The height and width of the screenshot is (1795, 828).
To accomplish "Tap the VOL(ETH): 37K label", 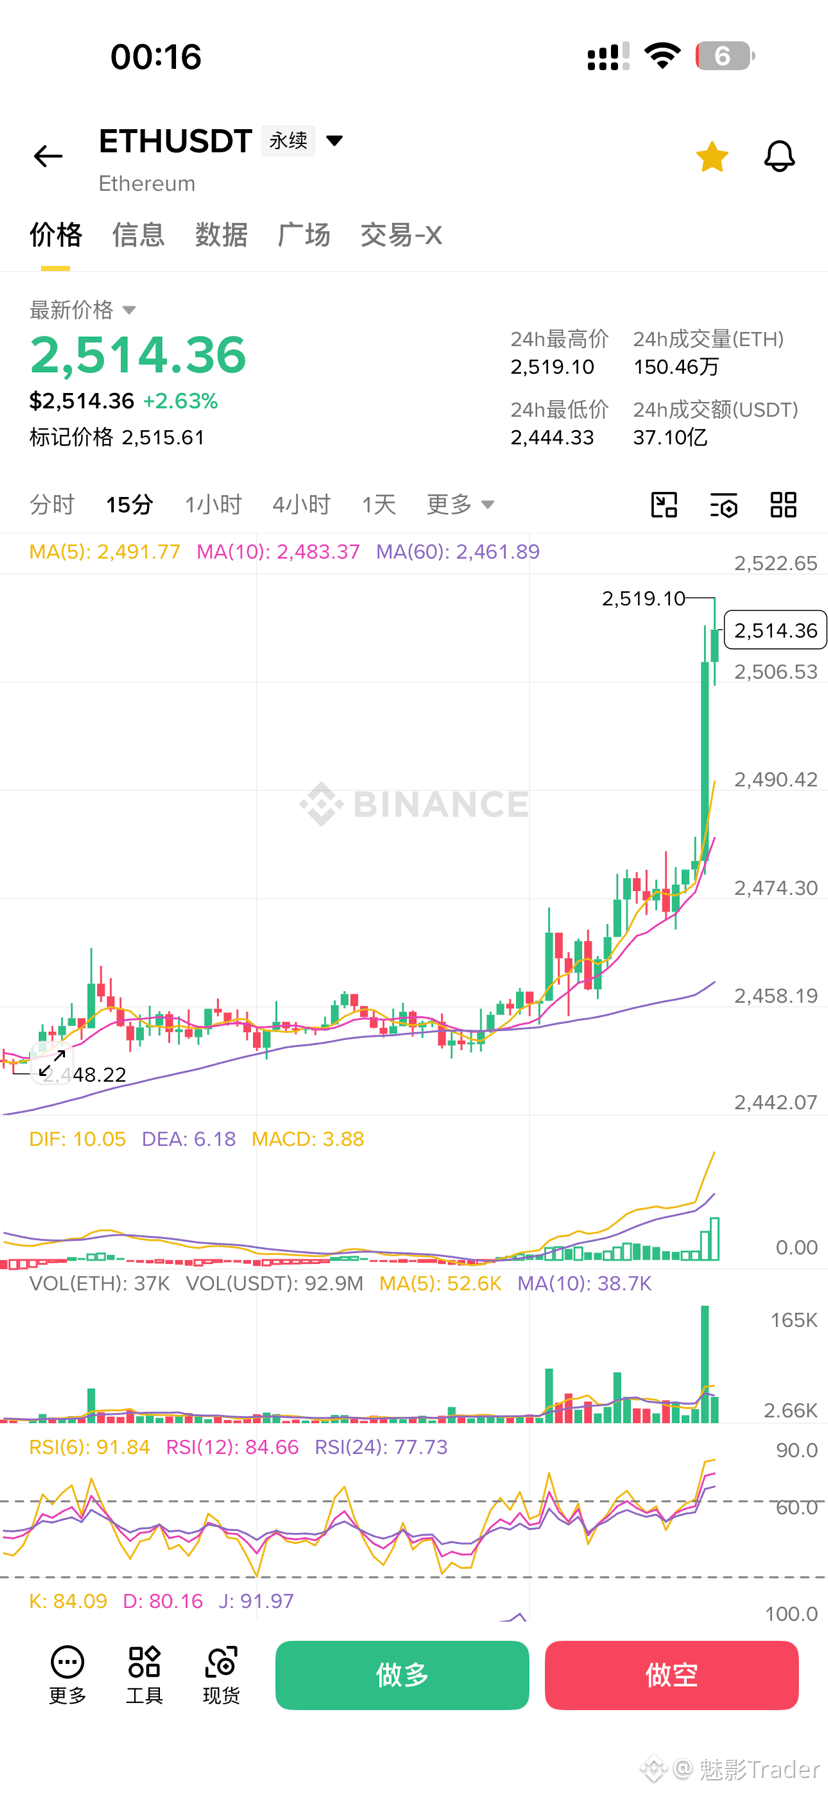I will pyautogui.click(x=100, y=1283).
